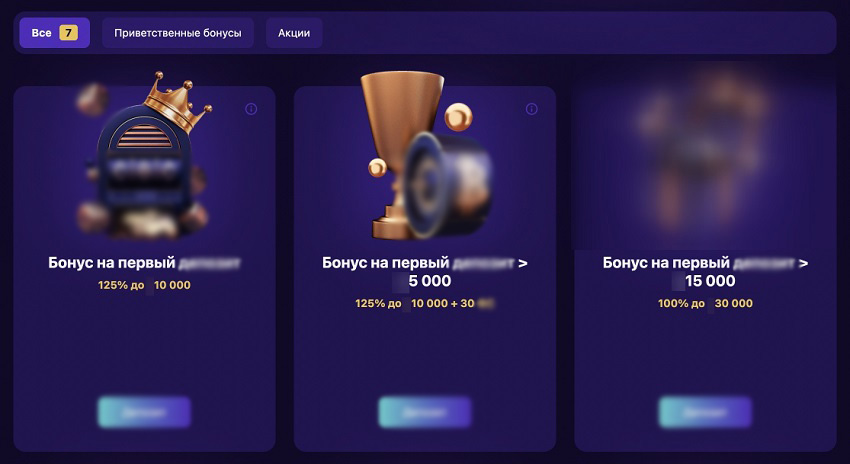Click the Бонус на первый > 5 000 title
Image resolution: width=850 pixels, height=464 pixels.
coord(424,272)
